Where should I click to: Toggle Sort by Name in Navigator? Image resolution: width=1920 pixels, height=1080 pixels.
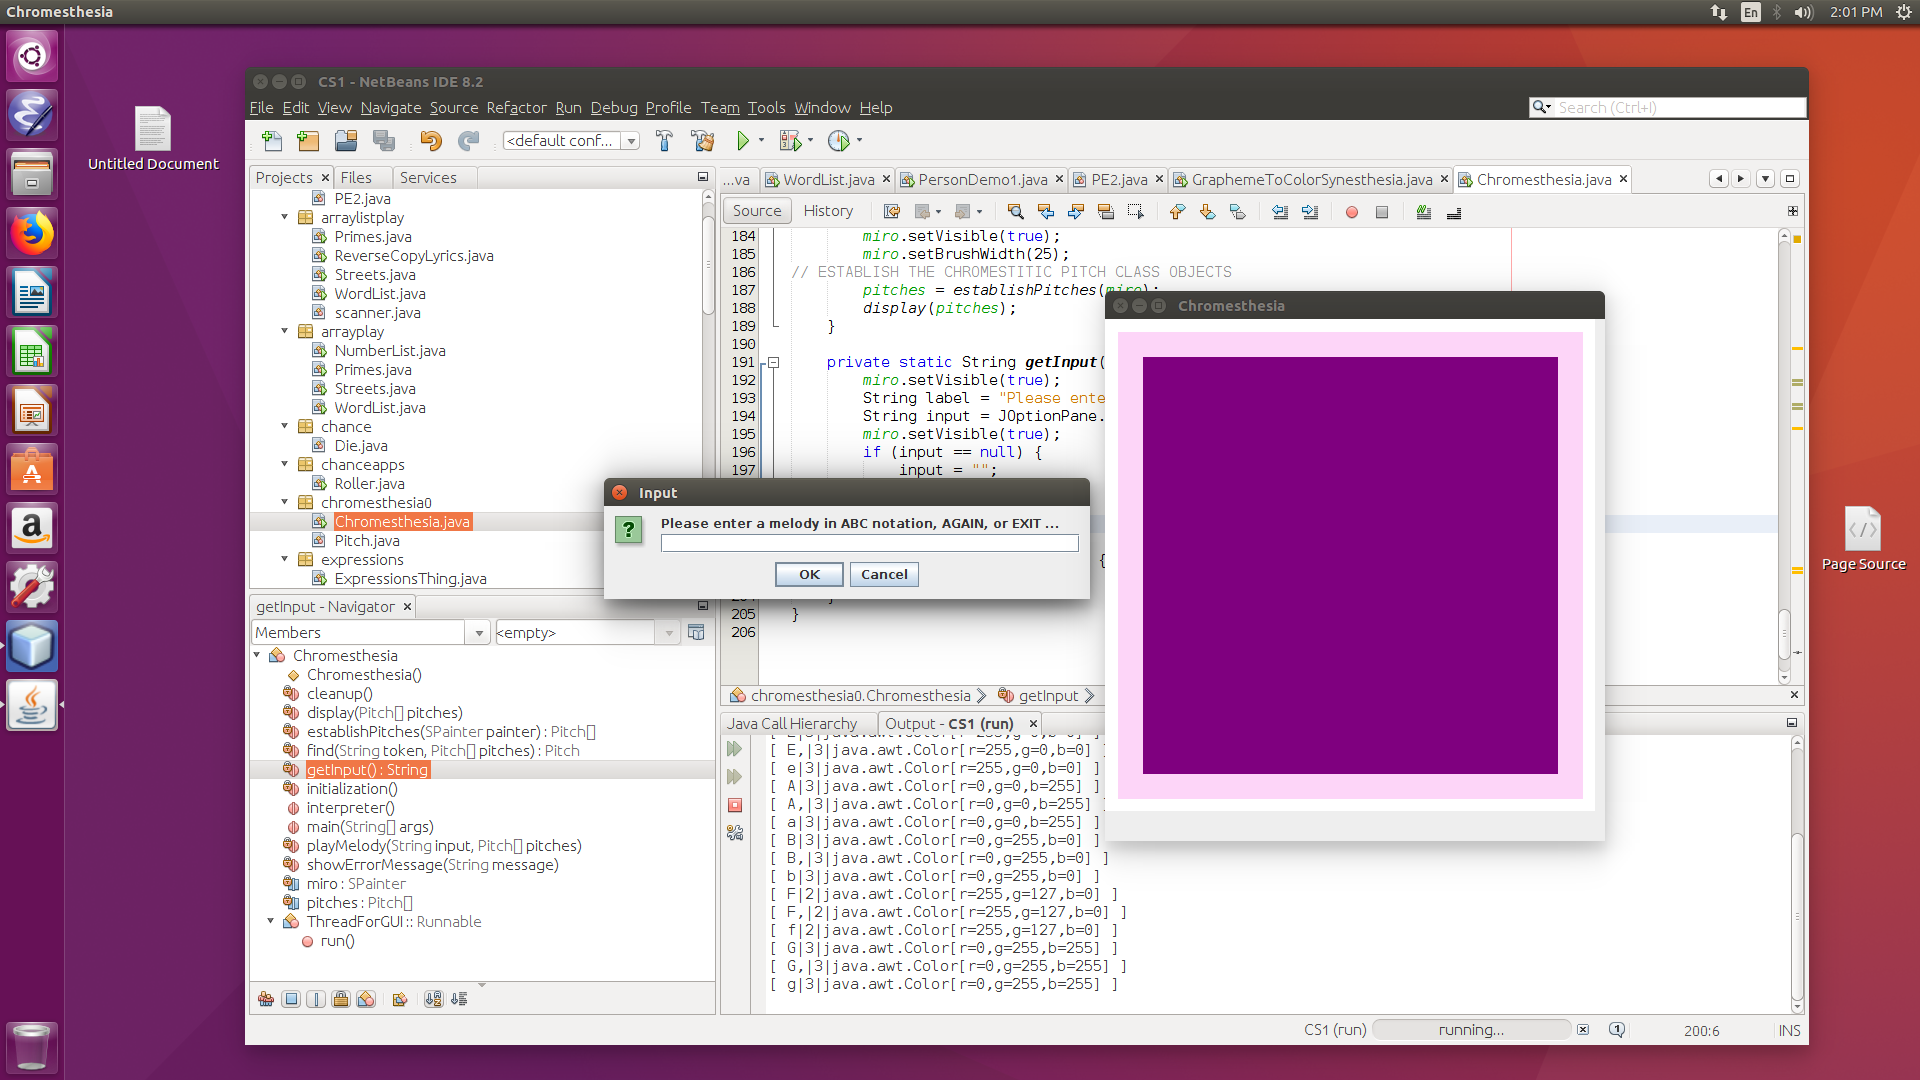[x=434, y=999]
